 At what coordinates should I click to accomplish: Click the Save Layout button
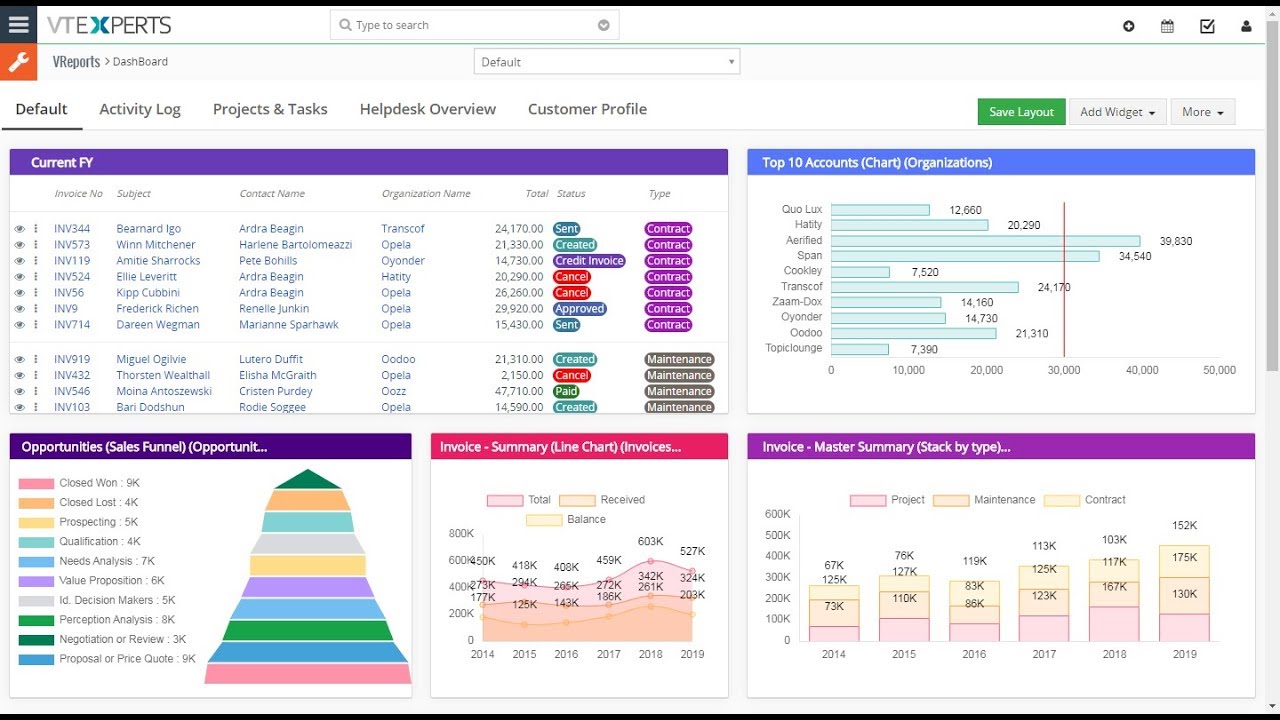pos(1021,112)
